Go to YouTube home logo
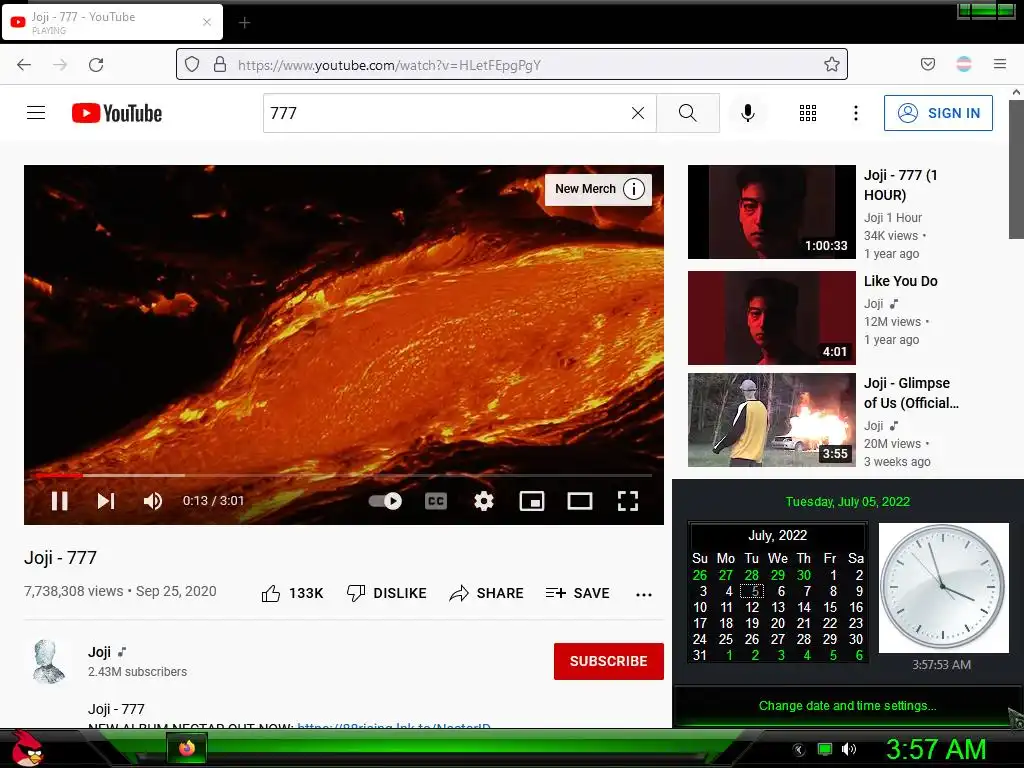1024x768 pixels. (x=117, y=113)
